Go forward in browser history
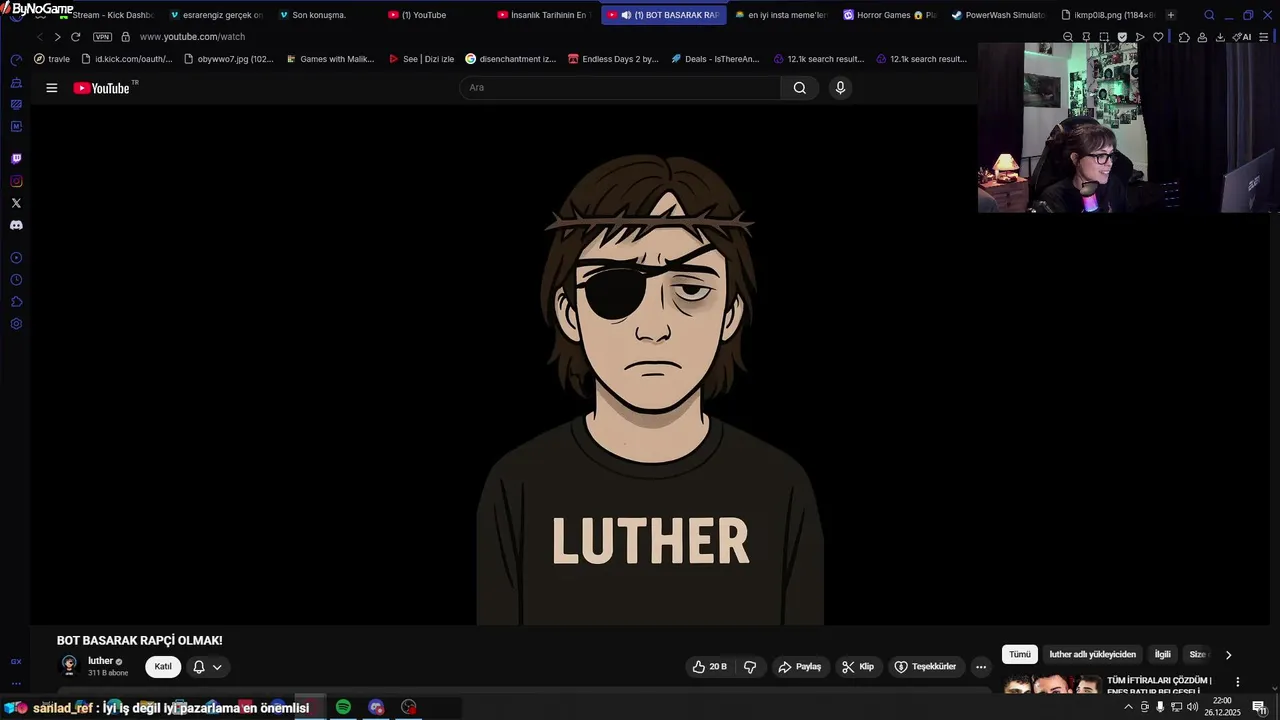Image resolution: width=1280 pixels, height=720 pixels. point(57,37)
